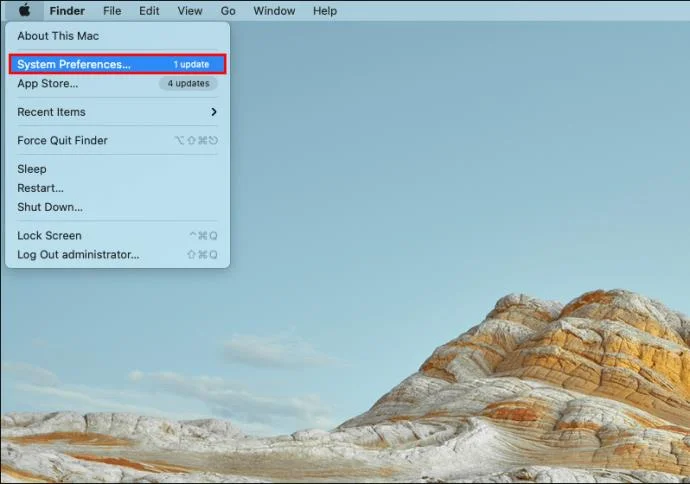Open the Window menu
Screen dimensions: 690x484
pos(274,11)
